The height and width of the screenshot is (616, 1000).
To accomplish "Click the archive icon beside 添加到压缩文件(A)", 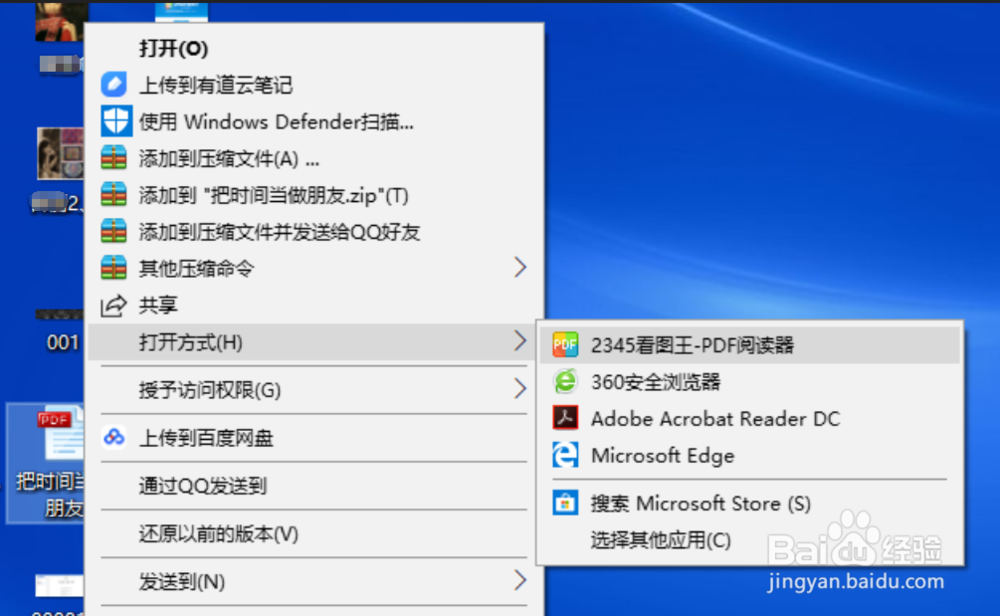I will pos(114,158).
